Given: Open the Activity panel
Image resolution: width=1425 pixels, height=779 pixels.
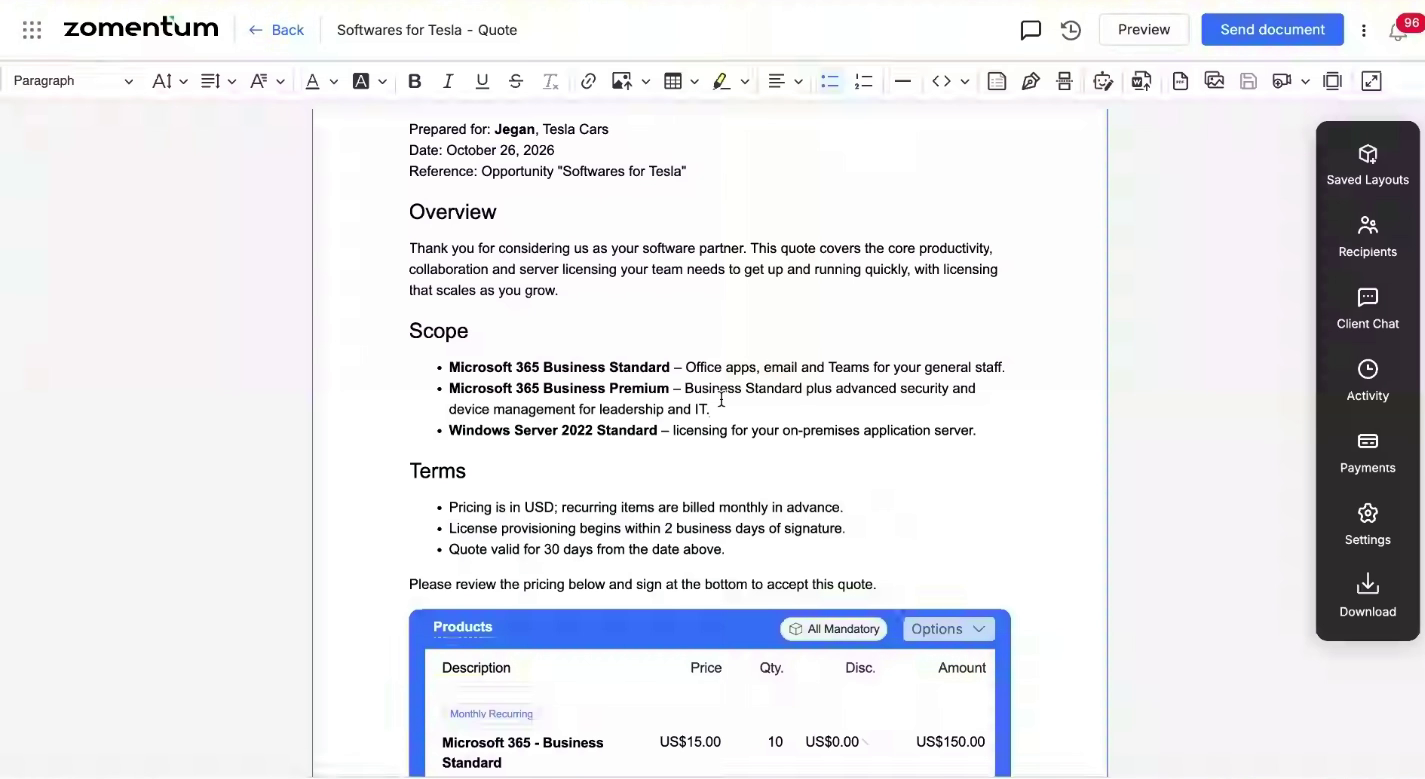Looking at the screenshot, I should click(x=1367, y=381).
